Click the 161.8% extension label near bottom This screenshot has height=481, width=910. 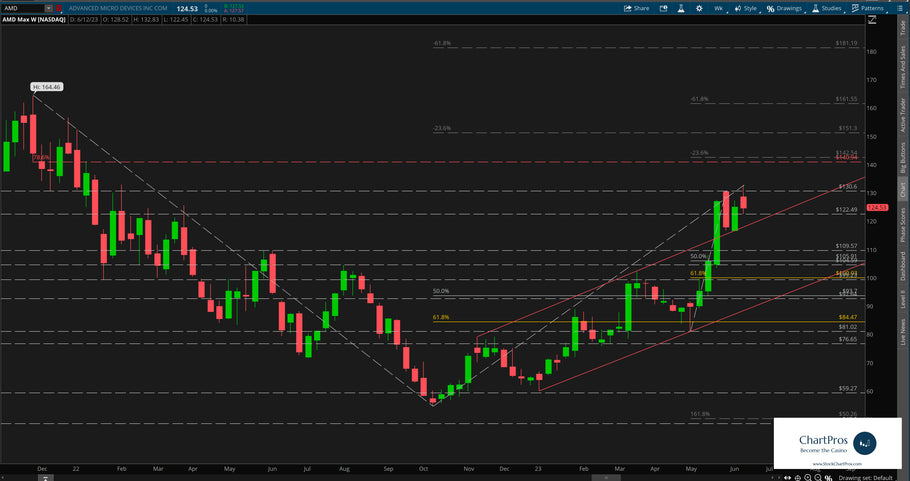(699, 414)
